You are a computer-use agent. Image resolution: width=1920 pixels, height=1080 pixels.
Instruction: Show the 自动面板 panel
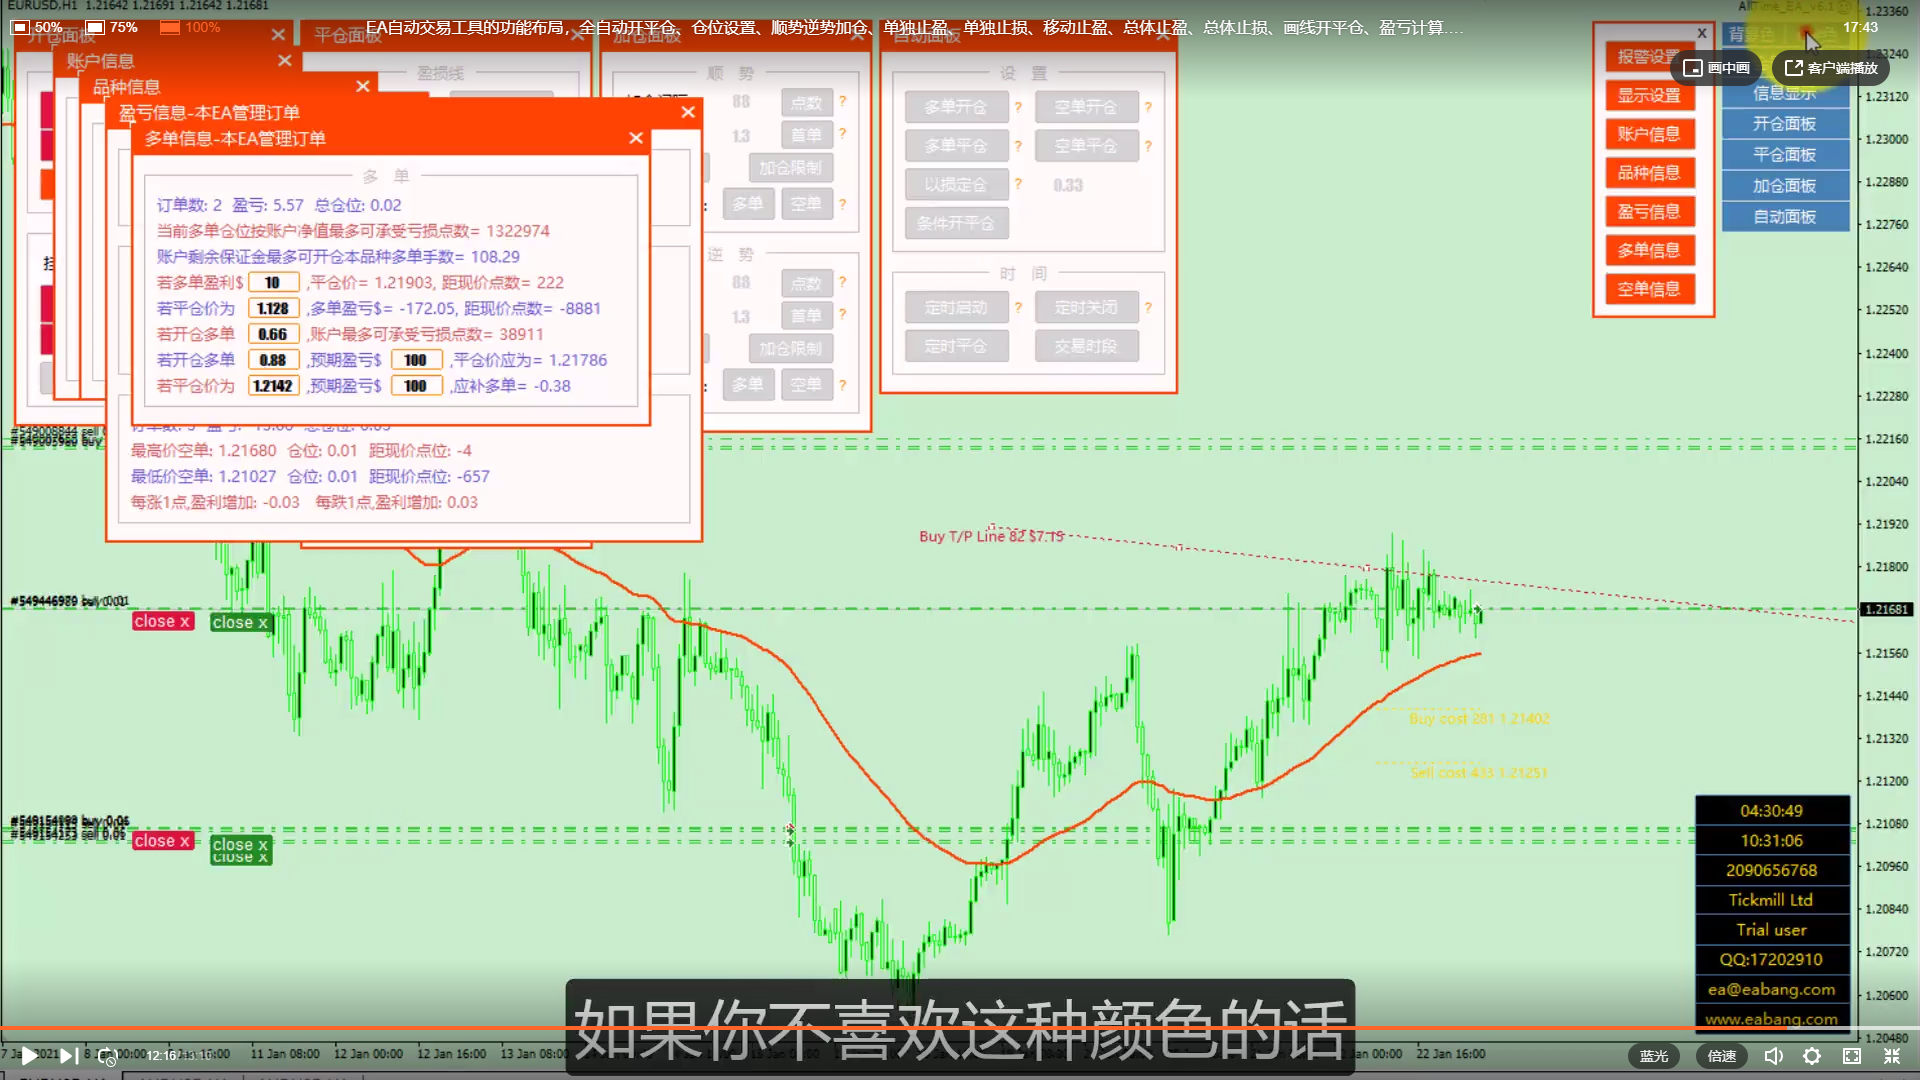click(1785, 217)
